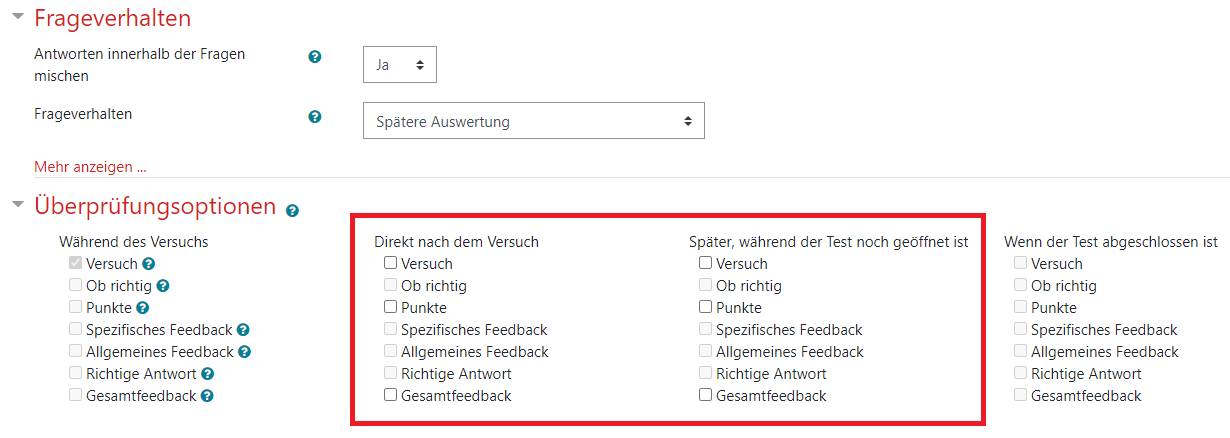This screenshot has width=1230, height=438.
Task: Show help for Spezifisches Feedback
Action: 243,330
